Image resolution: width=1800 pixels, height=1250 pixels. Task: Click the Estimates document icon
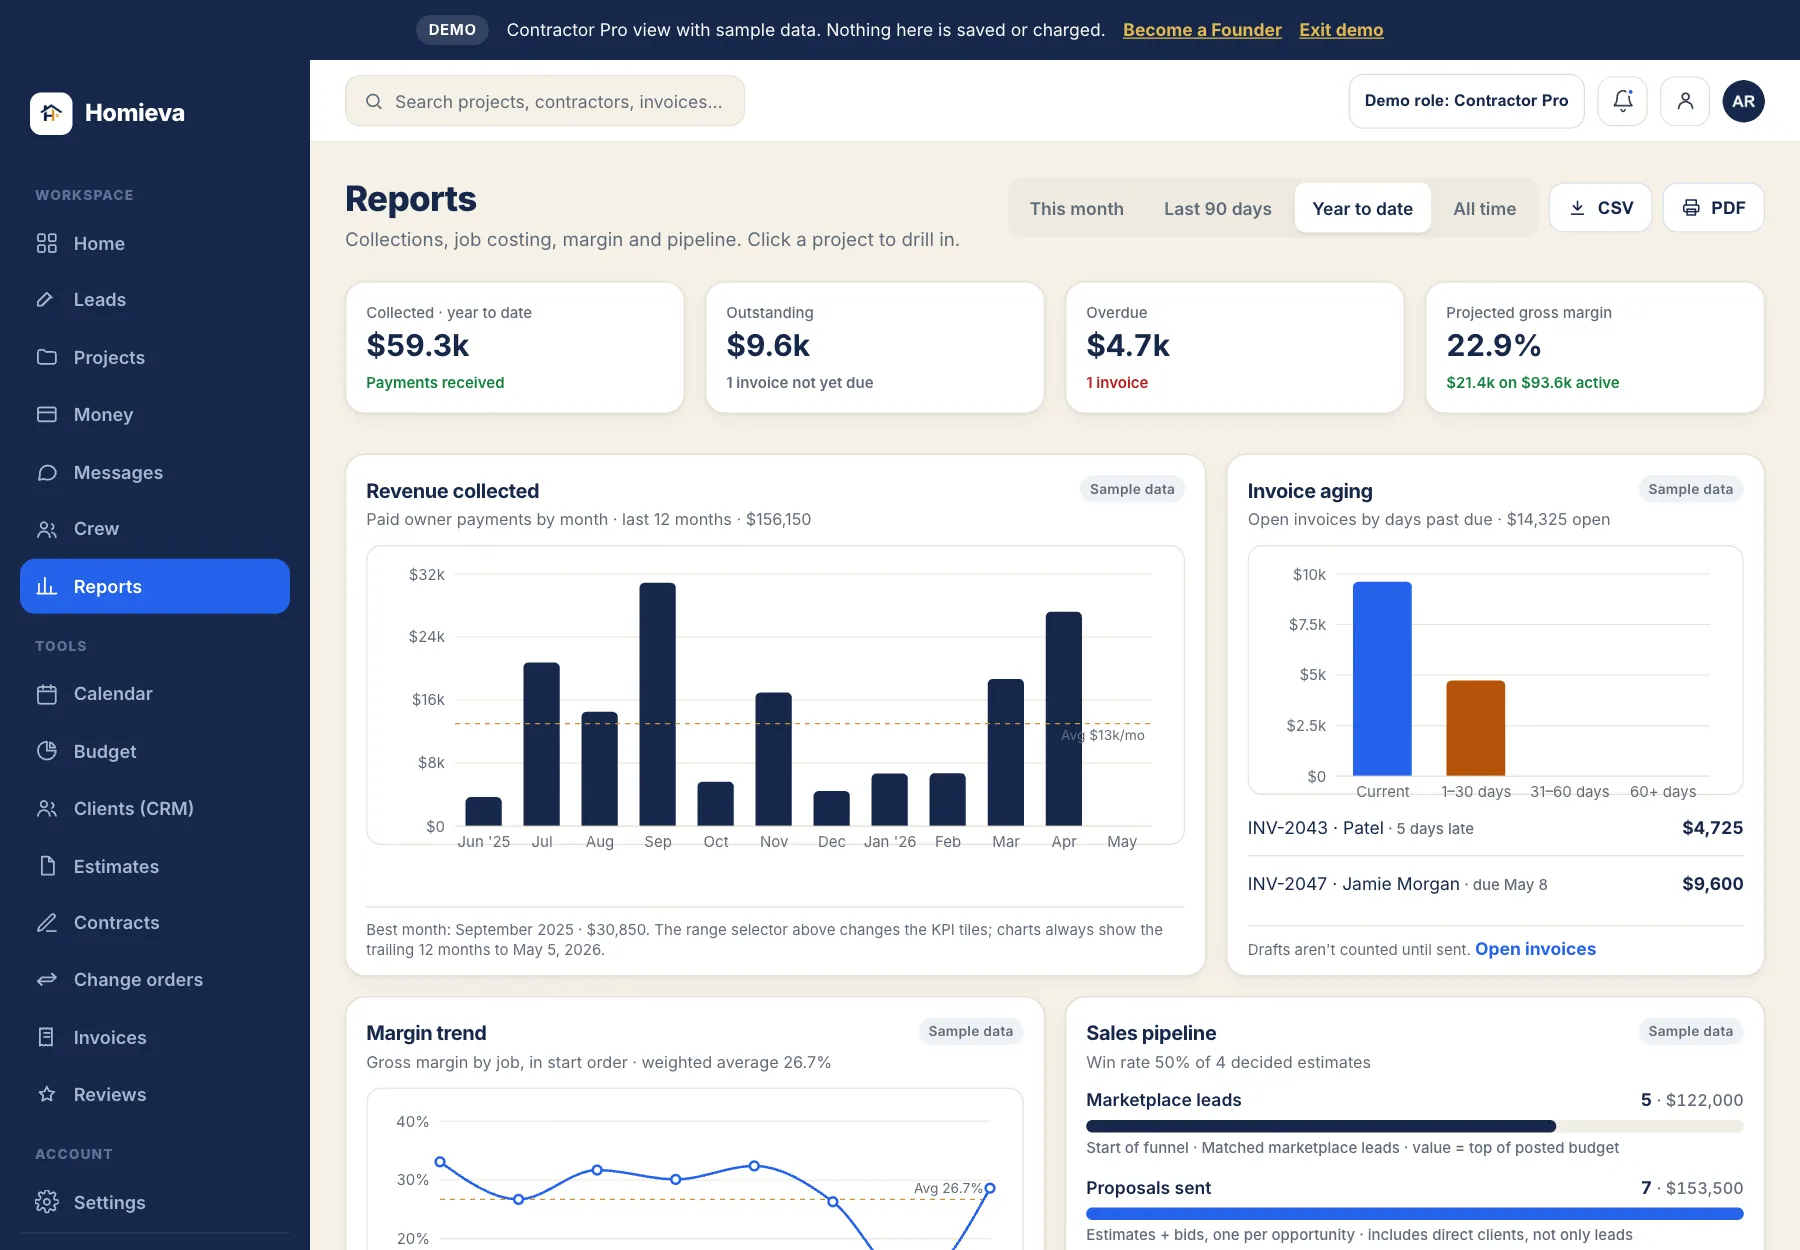click(x=47, y=866)
